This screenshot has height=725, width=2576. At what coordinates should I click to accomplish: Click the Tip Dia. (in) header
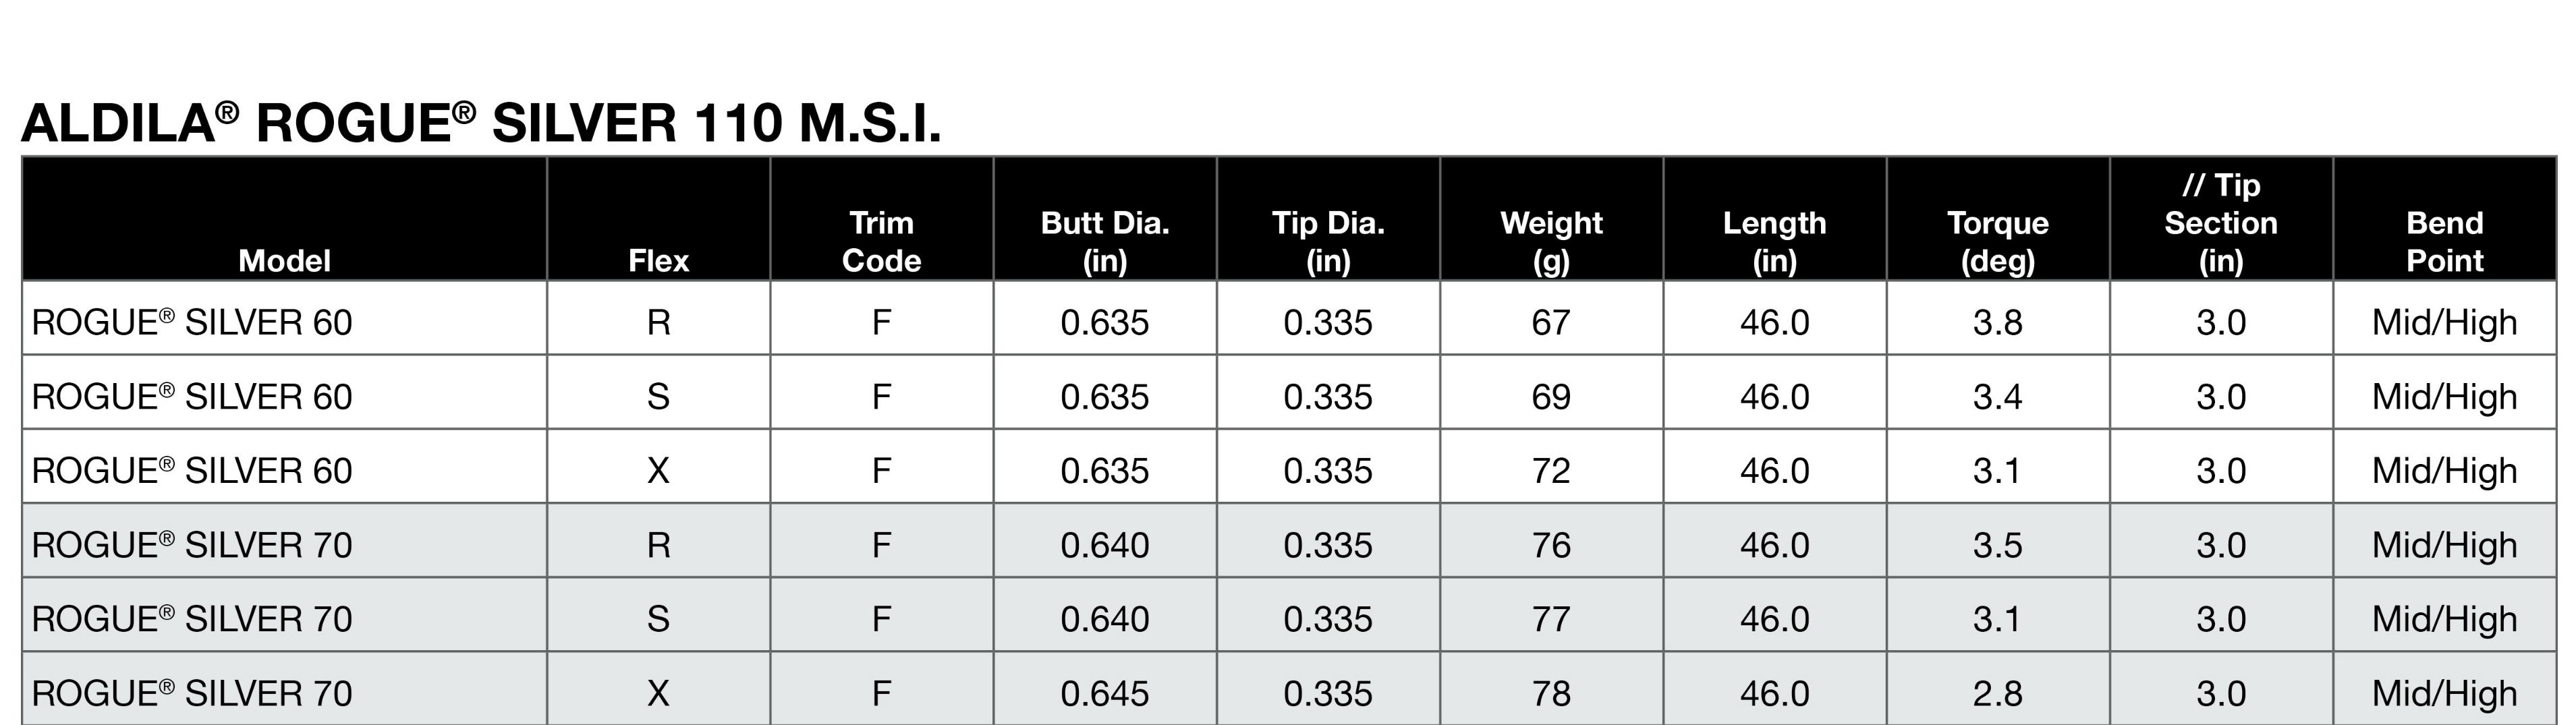click(1328, 241)
